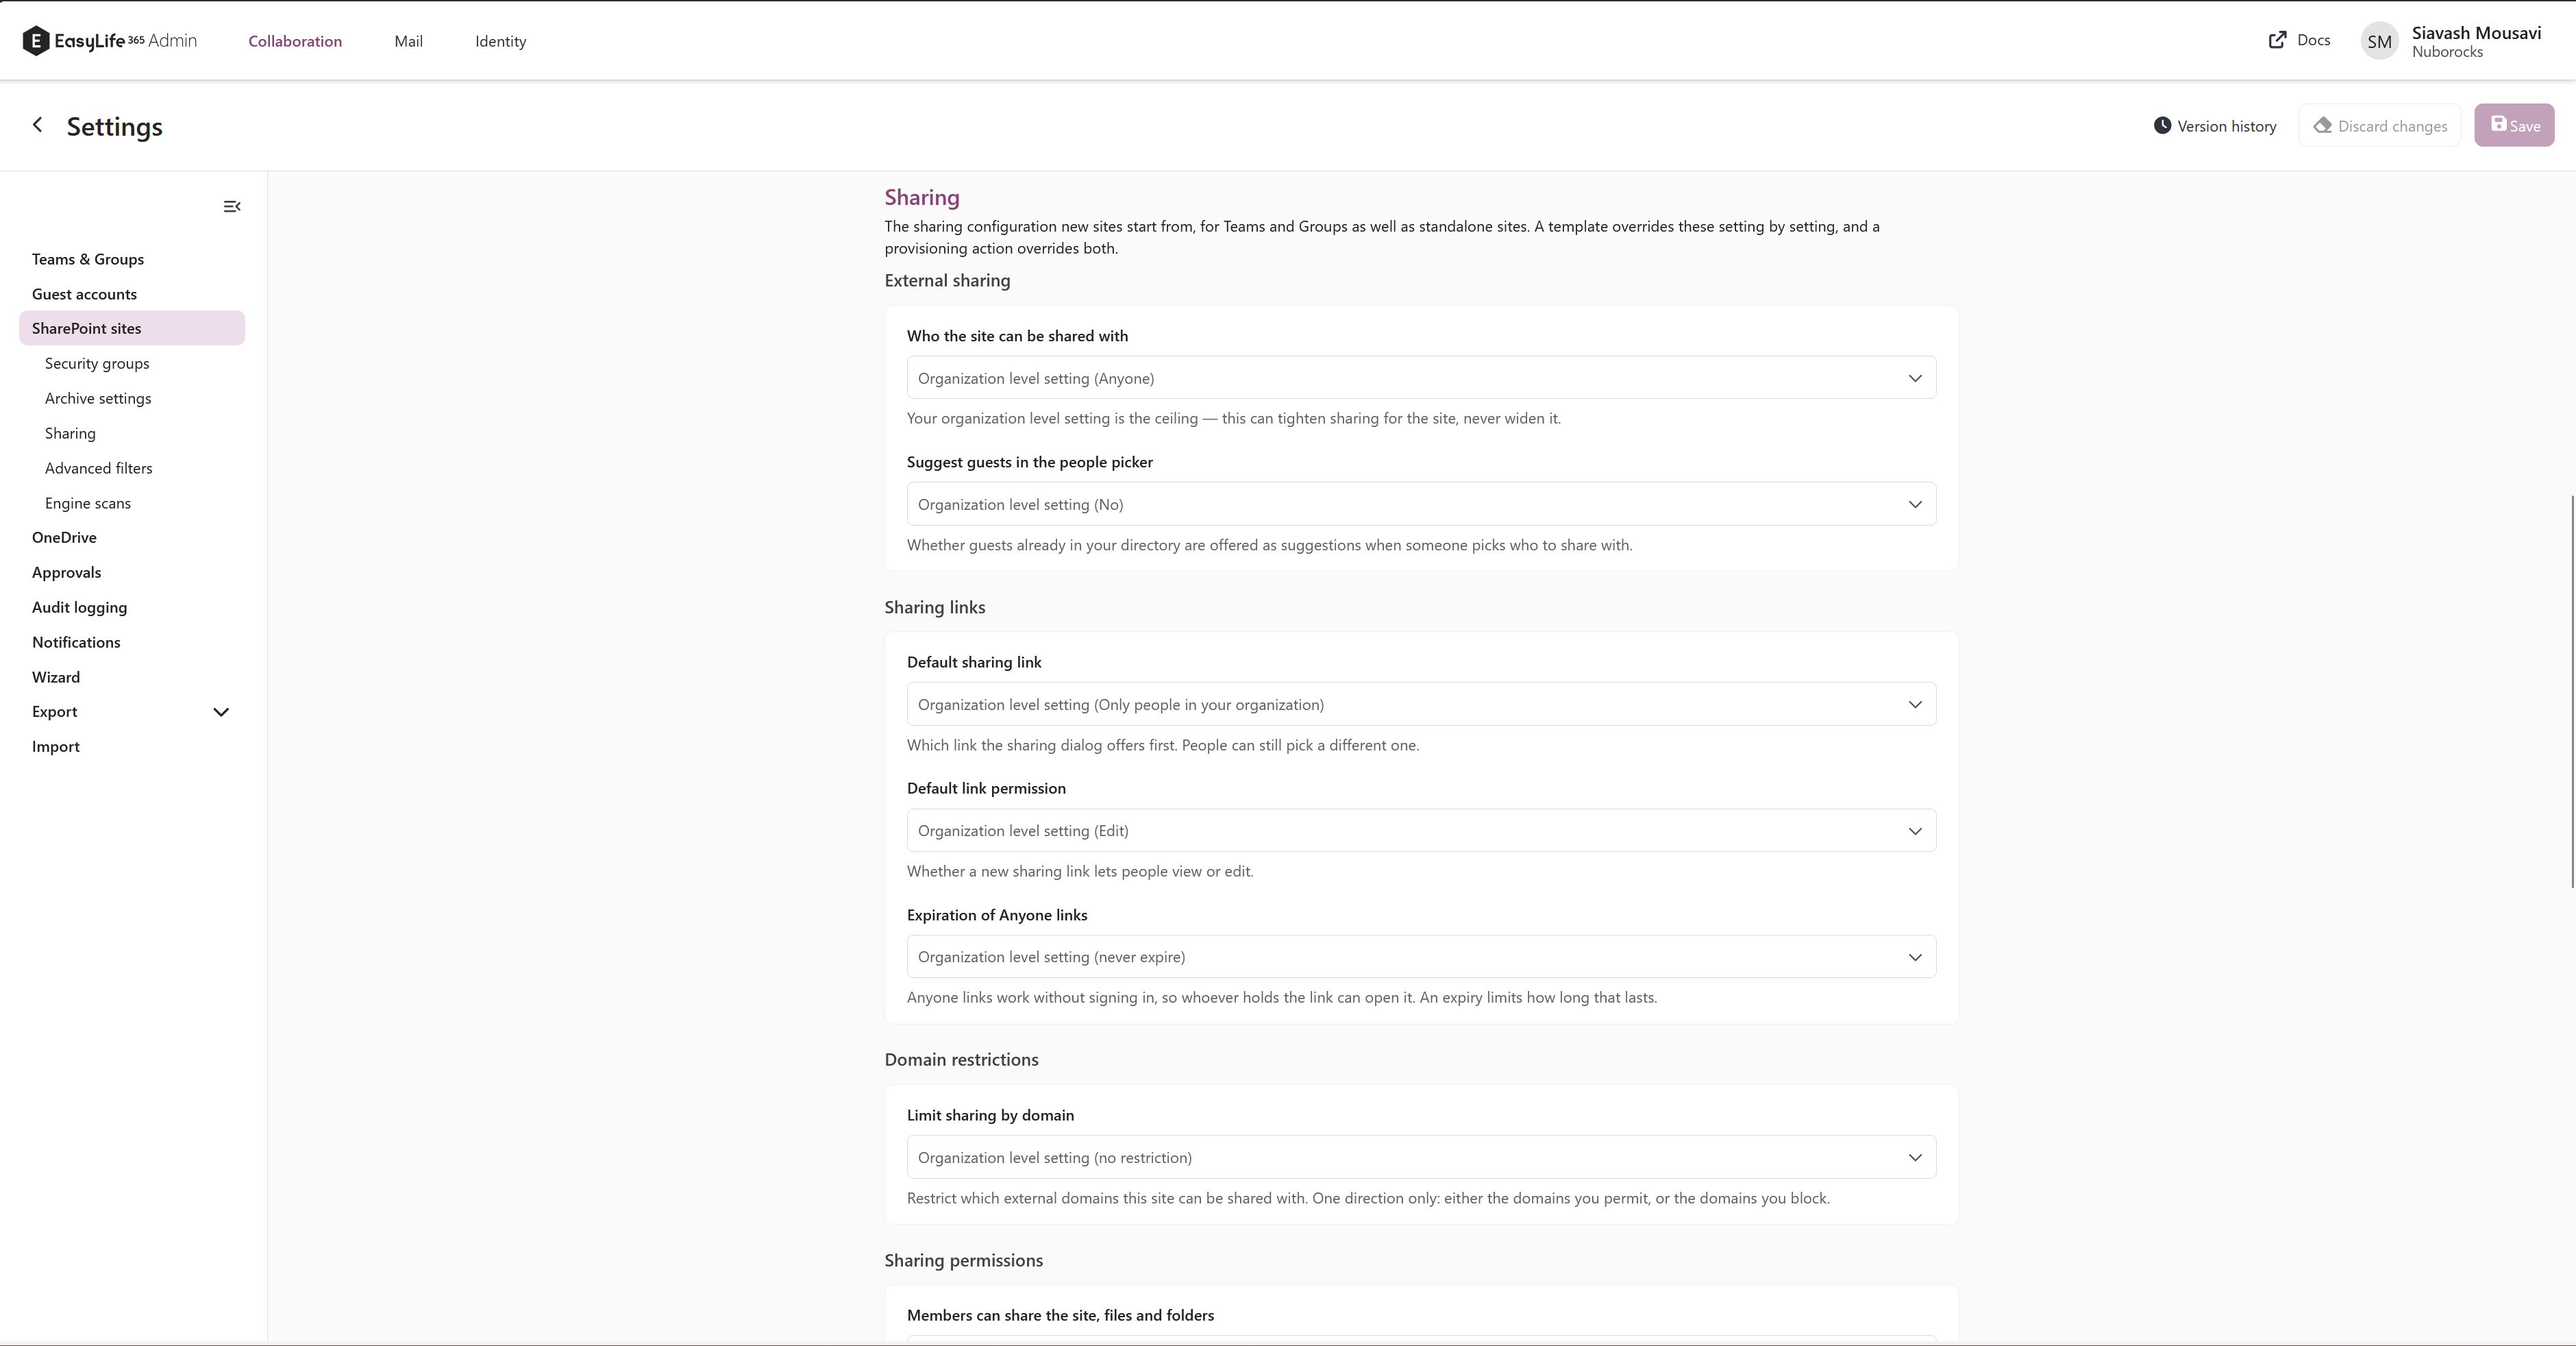Click the Discard changes button
The image size is (2576, 1346).
2380,125
